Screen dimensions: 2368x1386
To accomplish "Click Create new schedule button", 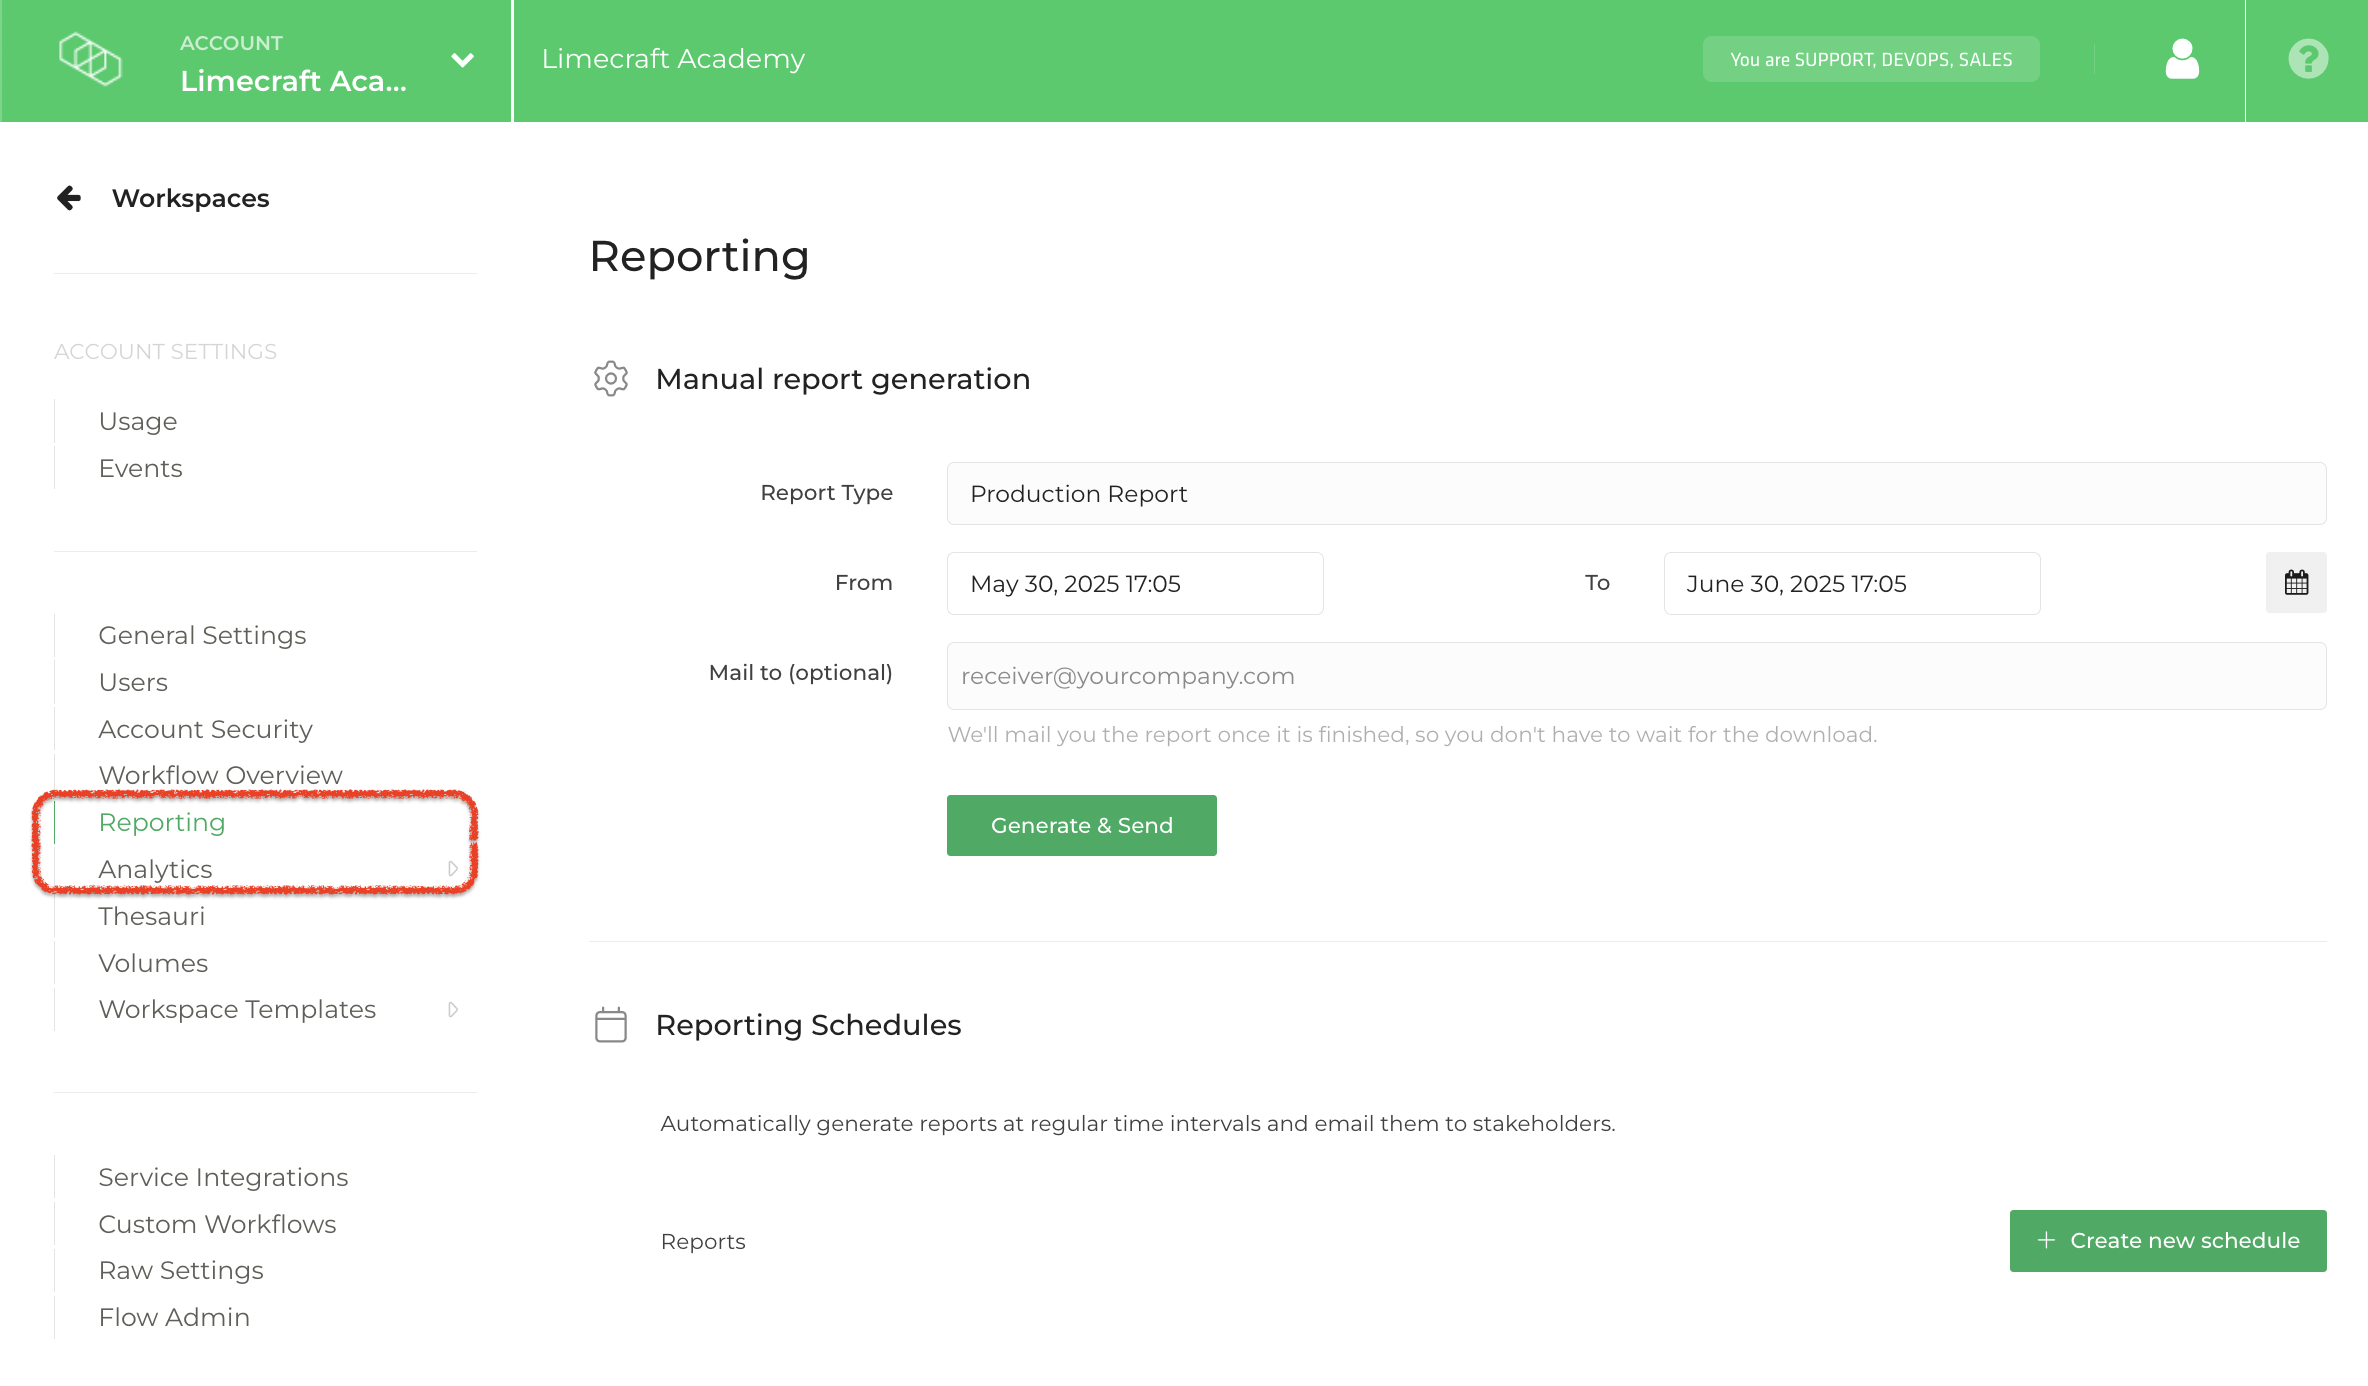I will [2167, 1241].
